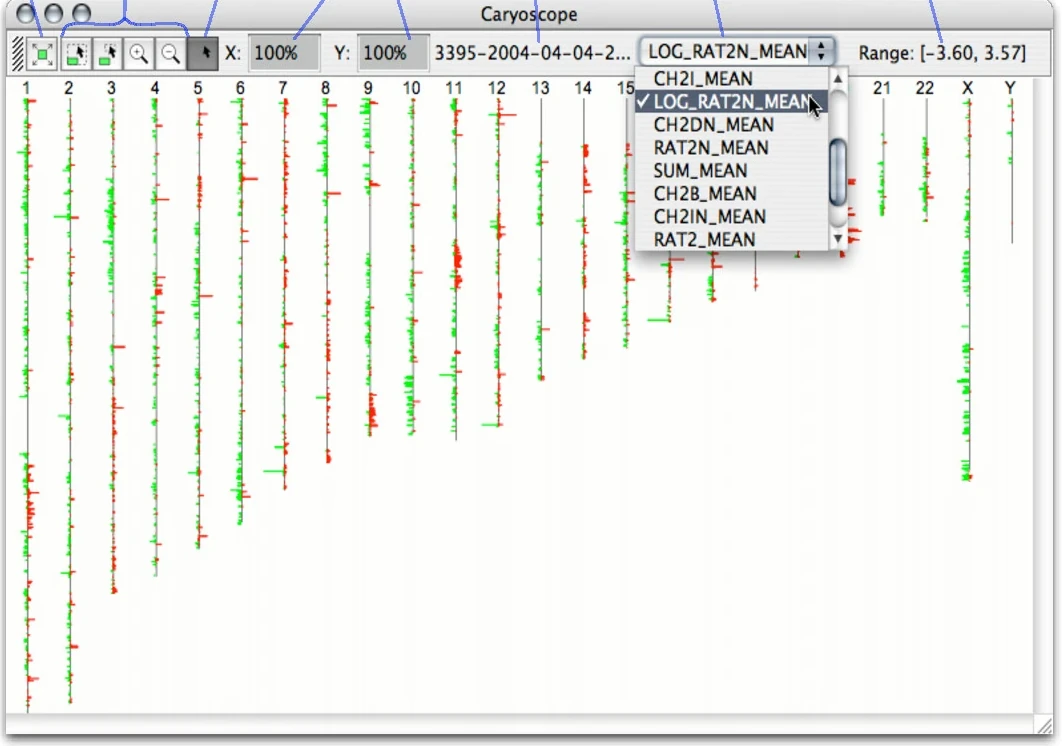Click the dropdown list scroll-down arrow
This screenshot has height=746, width=1062.
(839, 239)
